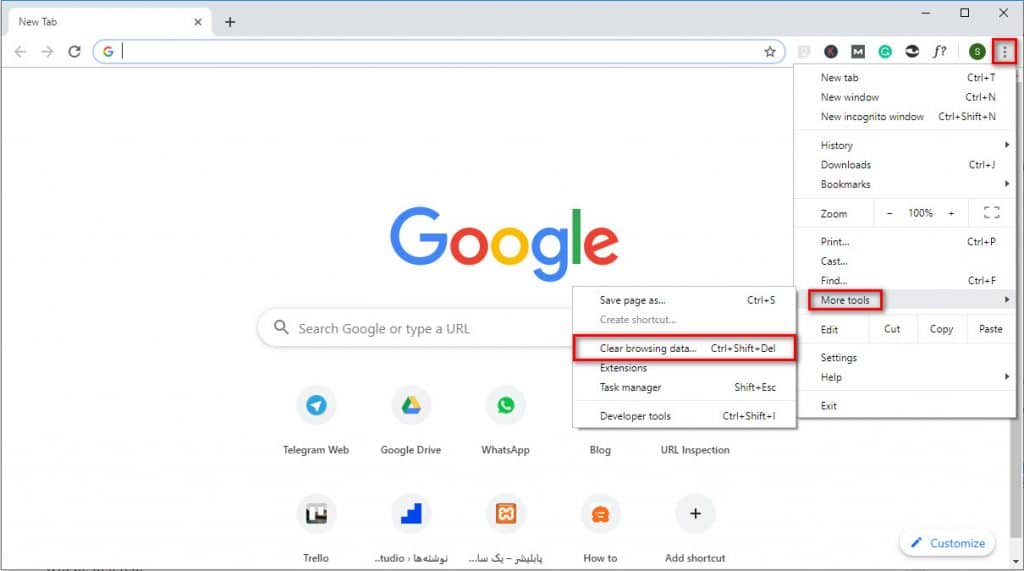Open the green Grammarly extension icon
Image resolution: width=1024 pixels, height=571 pixels.
(x=885, y=52)
